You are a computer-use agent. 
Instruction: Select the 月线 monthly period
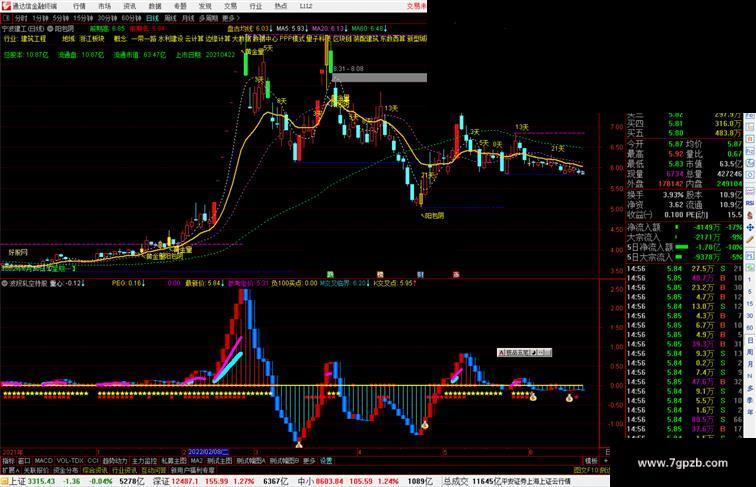[x=188, y=18]
